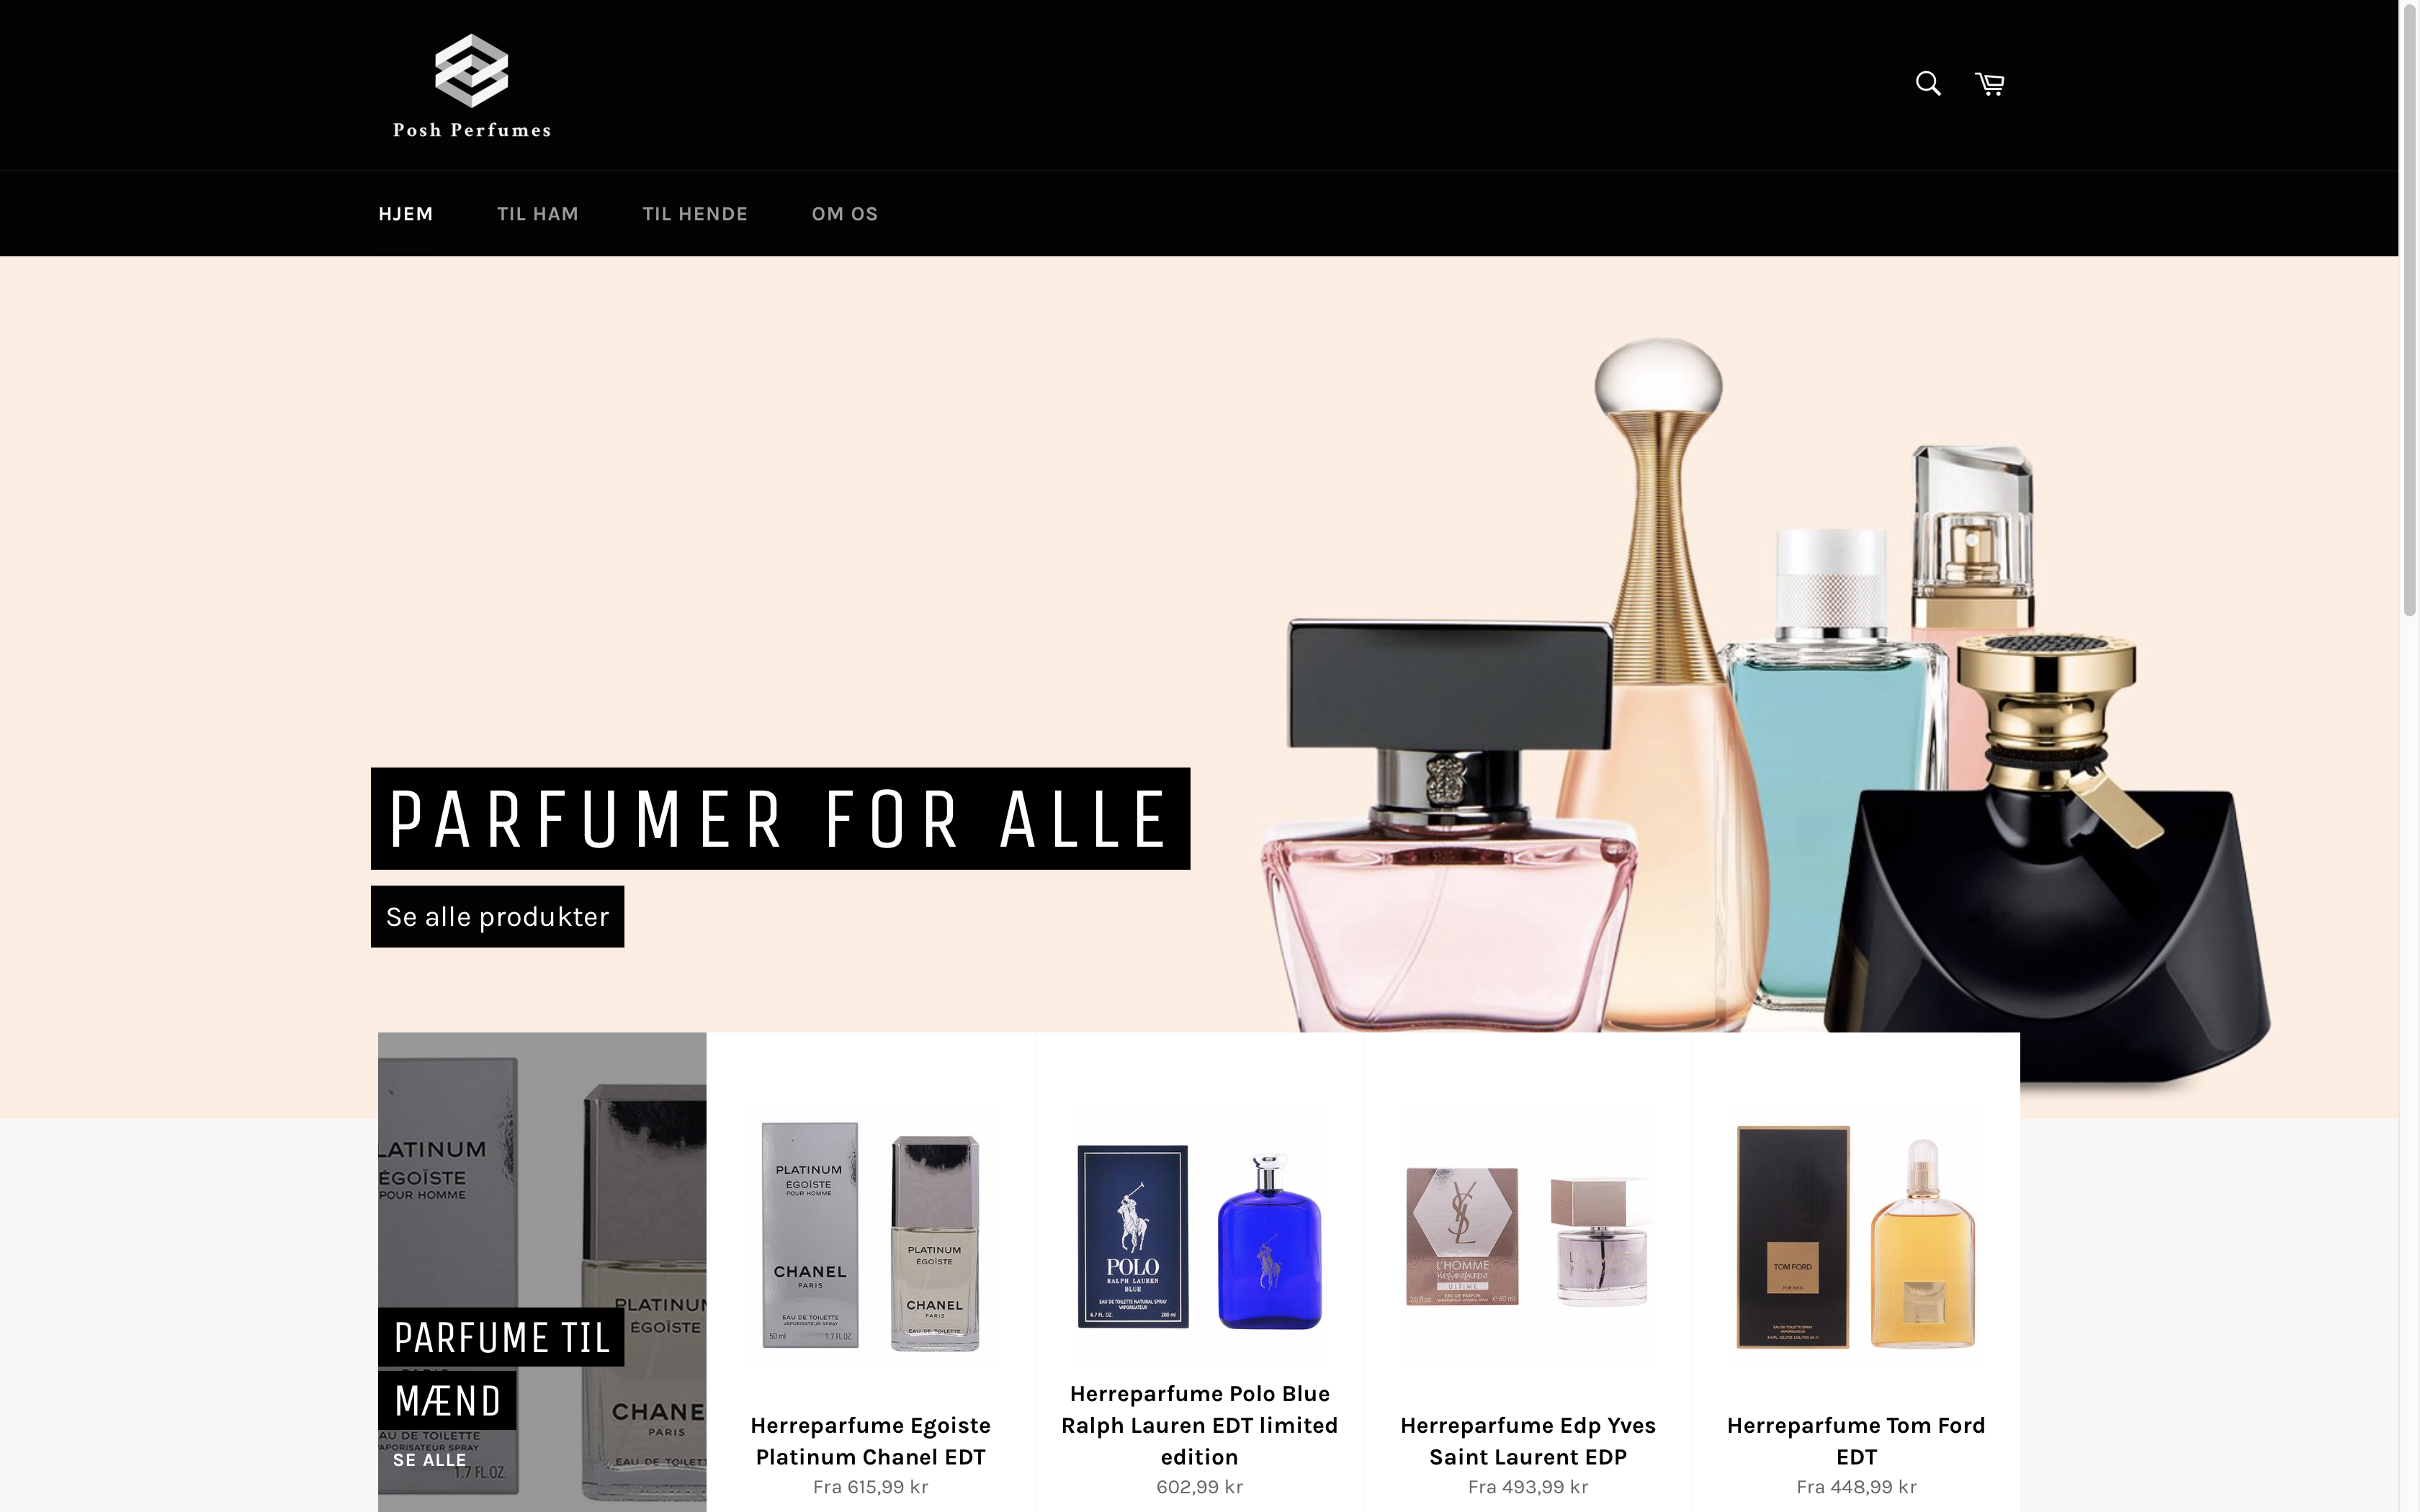Viewport: 2420px width, 1512px height.
Task: Open the OM OS menu item
Action: coord(845,214)
